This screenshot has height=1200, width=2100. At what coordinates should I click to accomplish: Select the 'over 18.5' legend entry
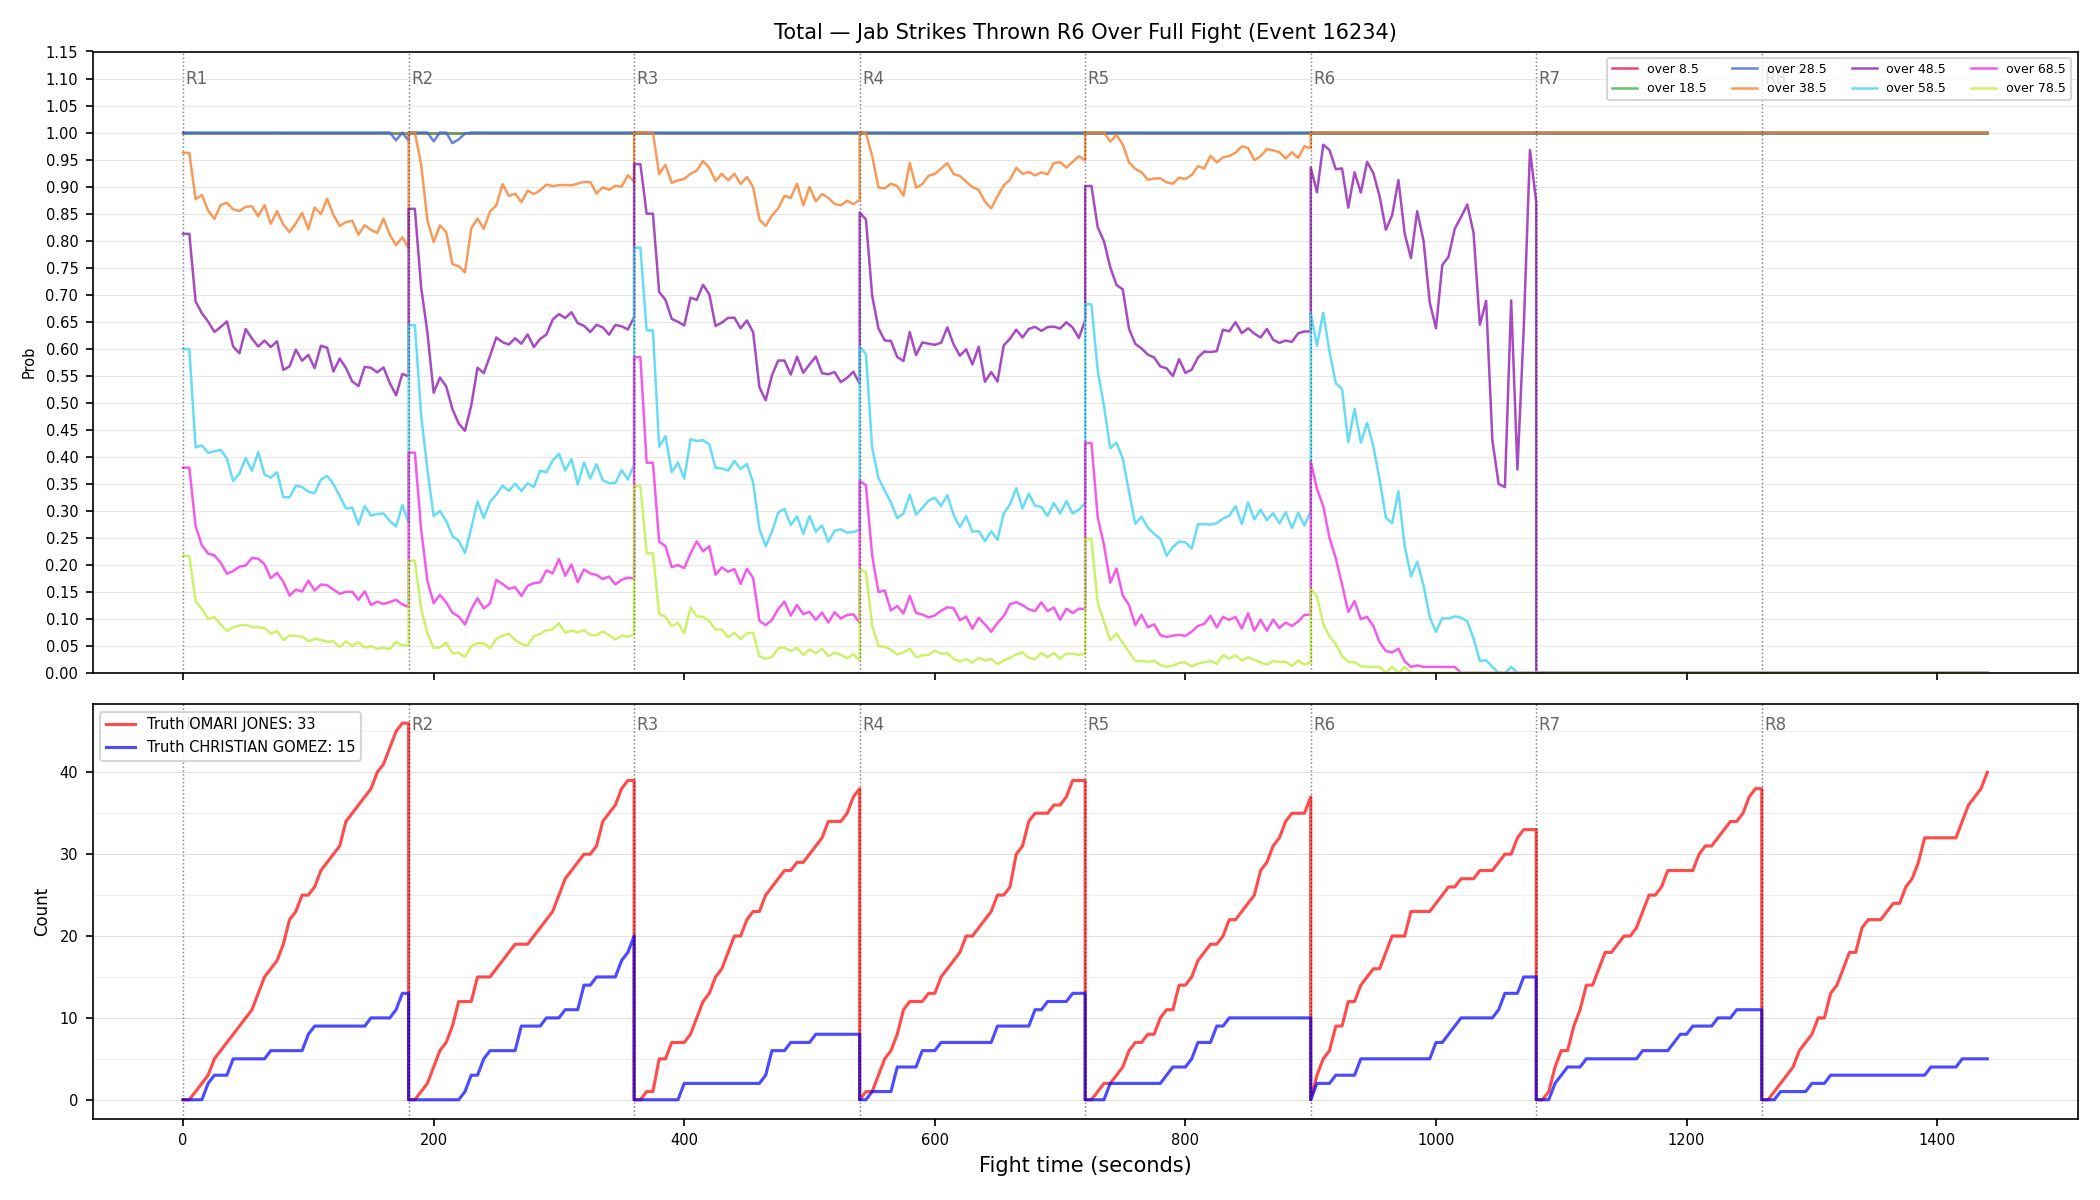tap(1659, 88)
